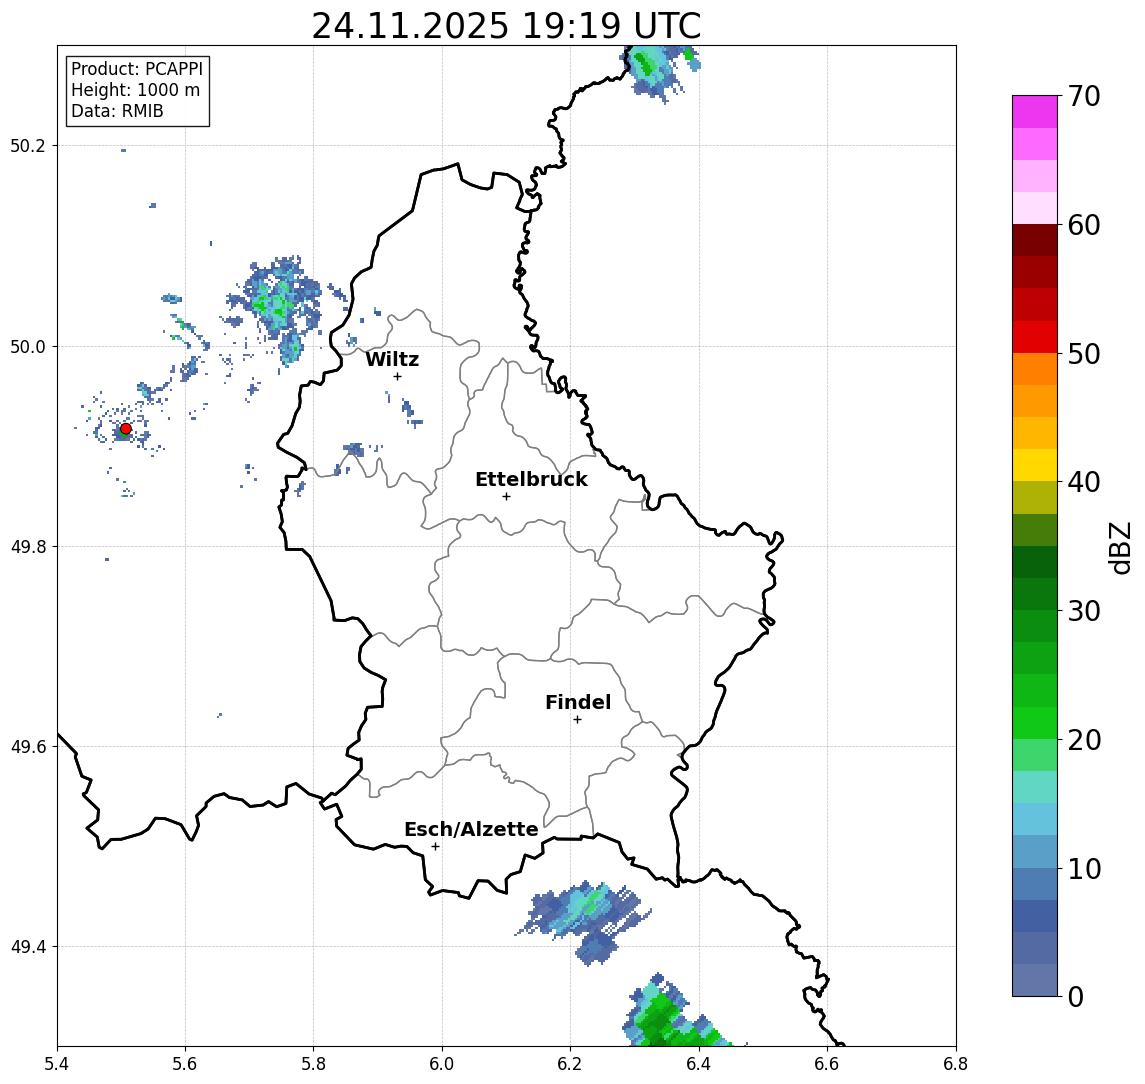Click the longitude axis label 6.4
Screen dimensions: 1145x1084
(x=699, y=1064)
